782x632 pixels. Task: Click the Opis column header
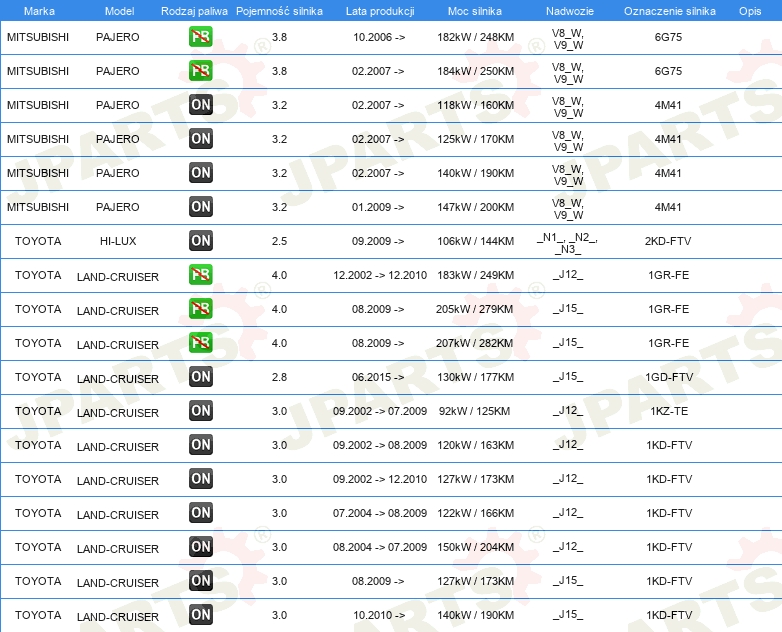pyautogui.click(x=750, y=11)
